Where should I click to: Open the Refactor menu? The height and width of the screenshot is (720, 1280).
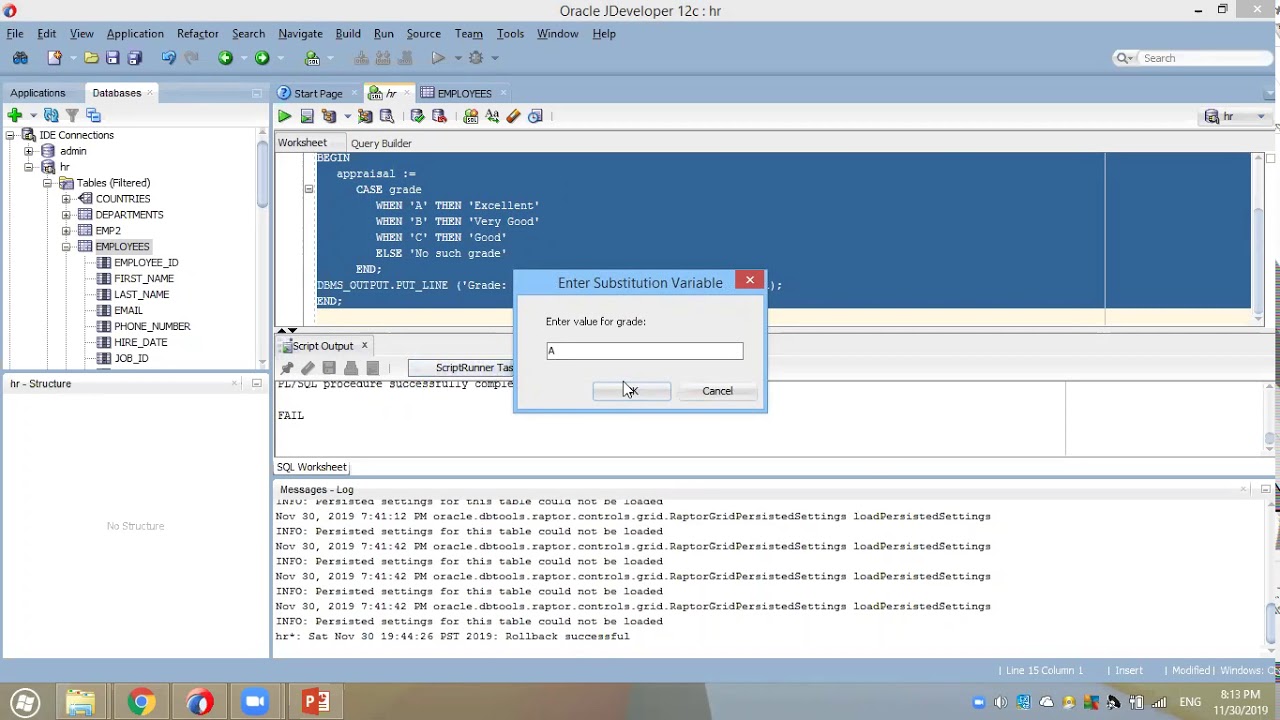click(x=198, y=34)
